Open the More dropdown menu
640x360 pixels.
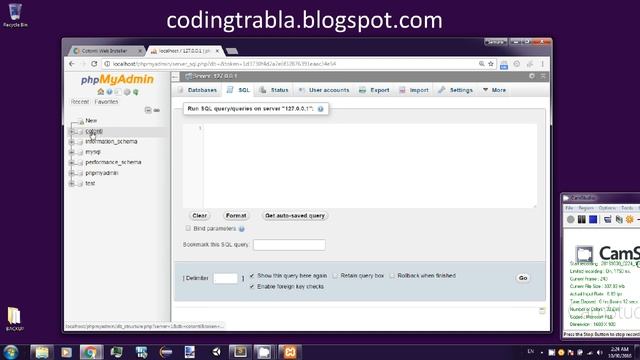[x=494, y=90]
